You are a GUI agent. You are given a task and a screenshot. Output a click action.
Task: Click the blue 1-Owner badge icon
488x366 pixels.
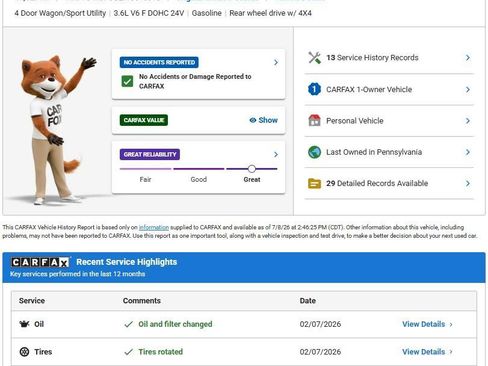[x=314, y=89]
